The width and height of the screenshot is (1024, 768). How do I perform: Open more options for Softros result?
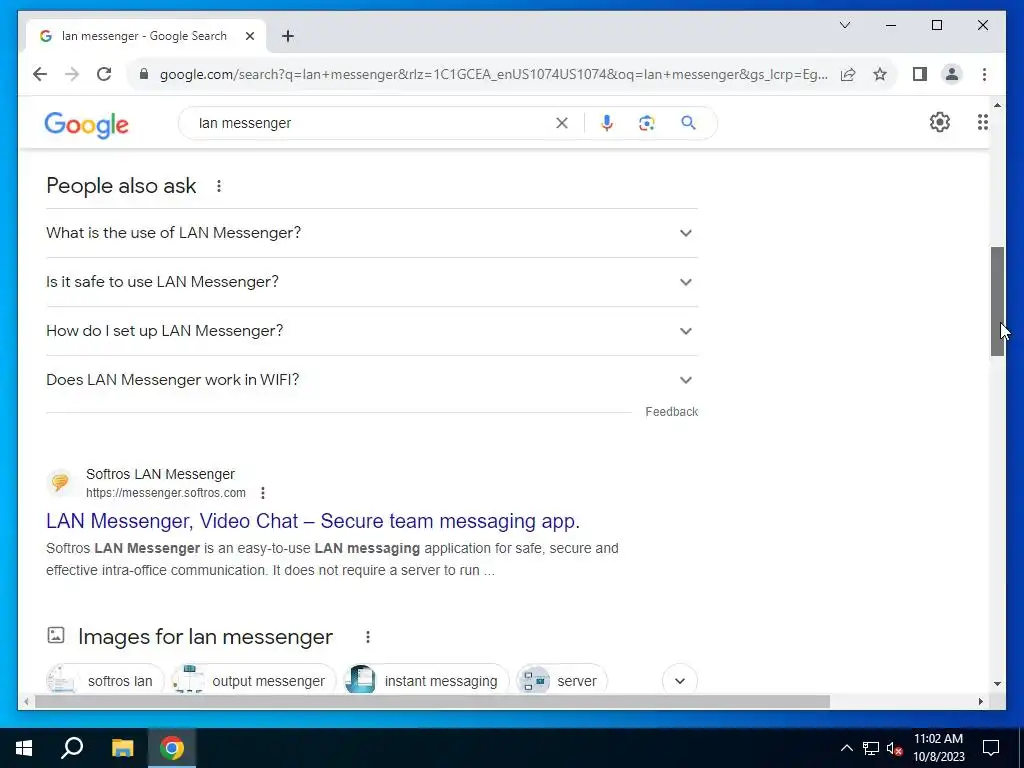(x=263, y=493)
